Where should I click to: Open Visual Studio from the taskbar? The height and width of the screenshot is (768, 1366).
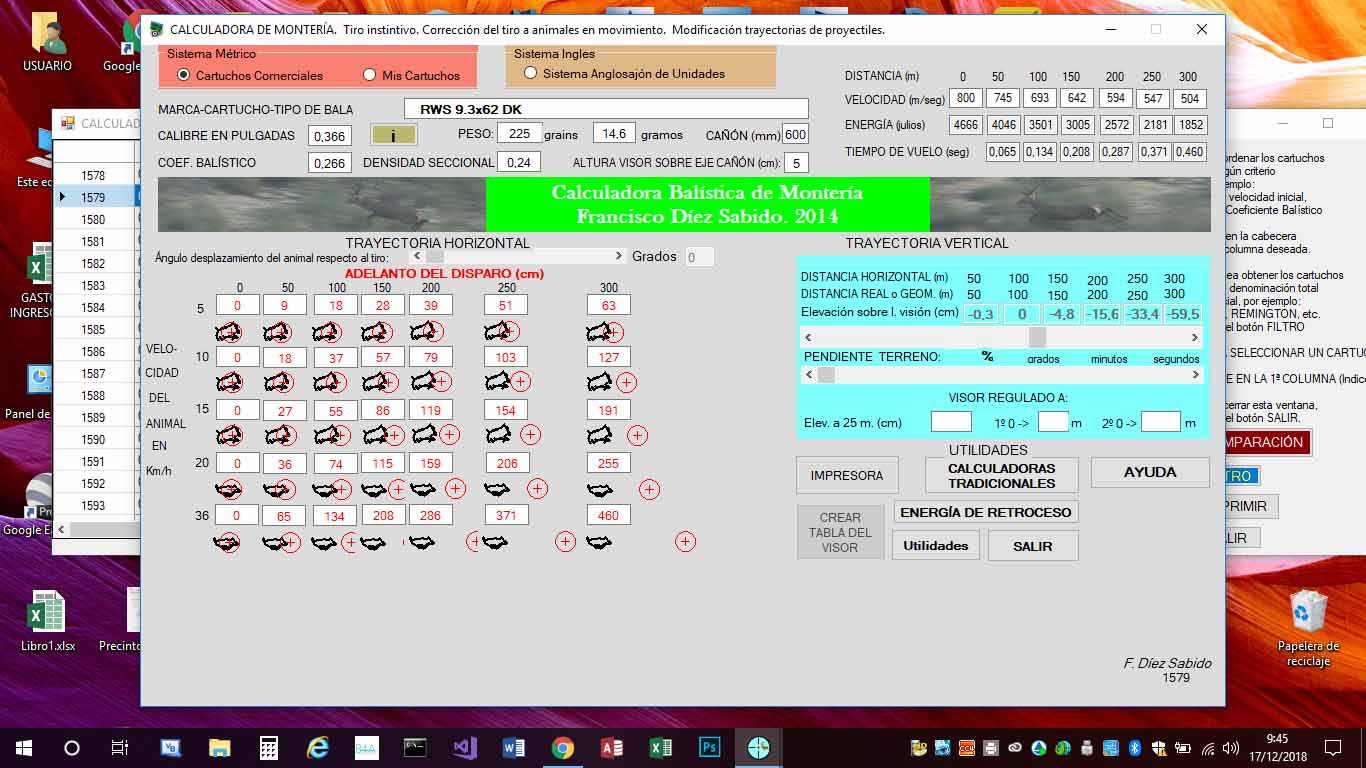465,747
